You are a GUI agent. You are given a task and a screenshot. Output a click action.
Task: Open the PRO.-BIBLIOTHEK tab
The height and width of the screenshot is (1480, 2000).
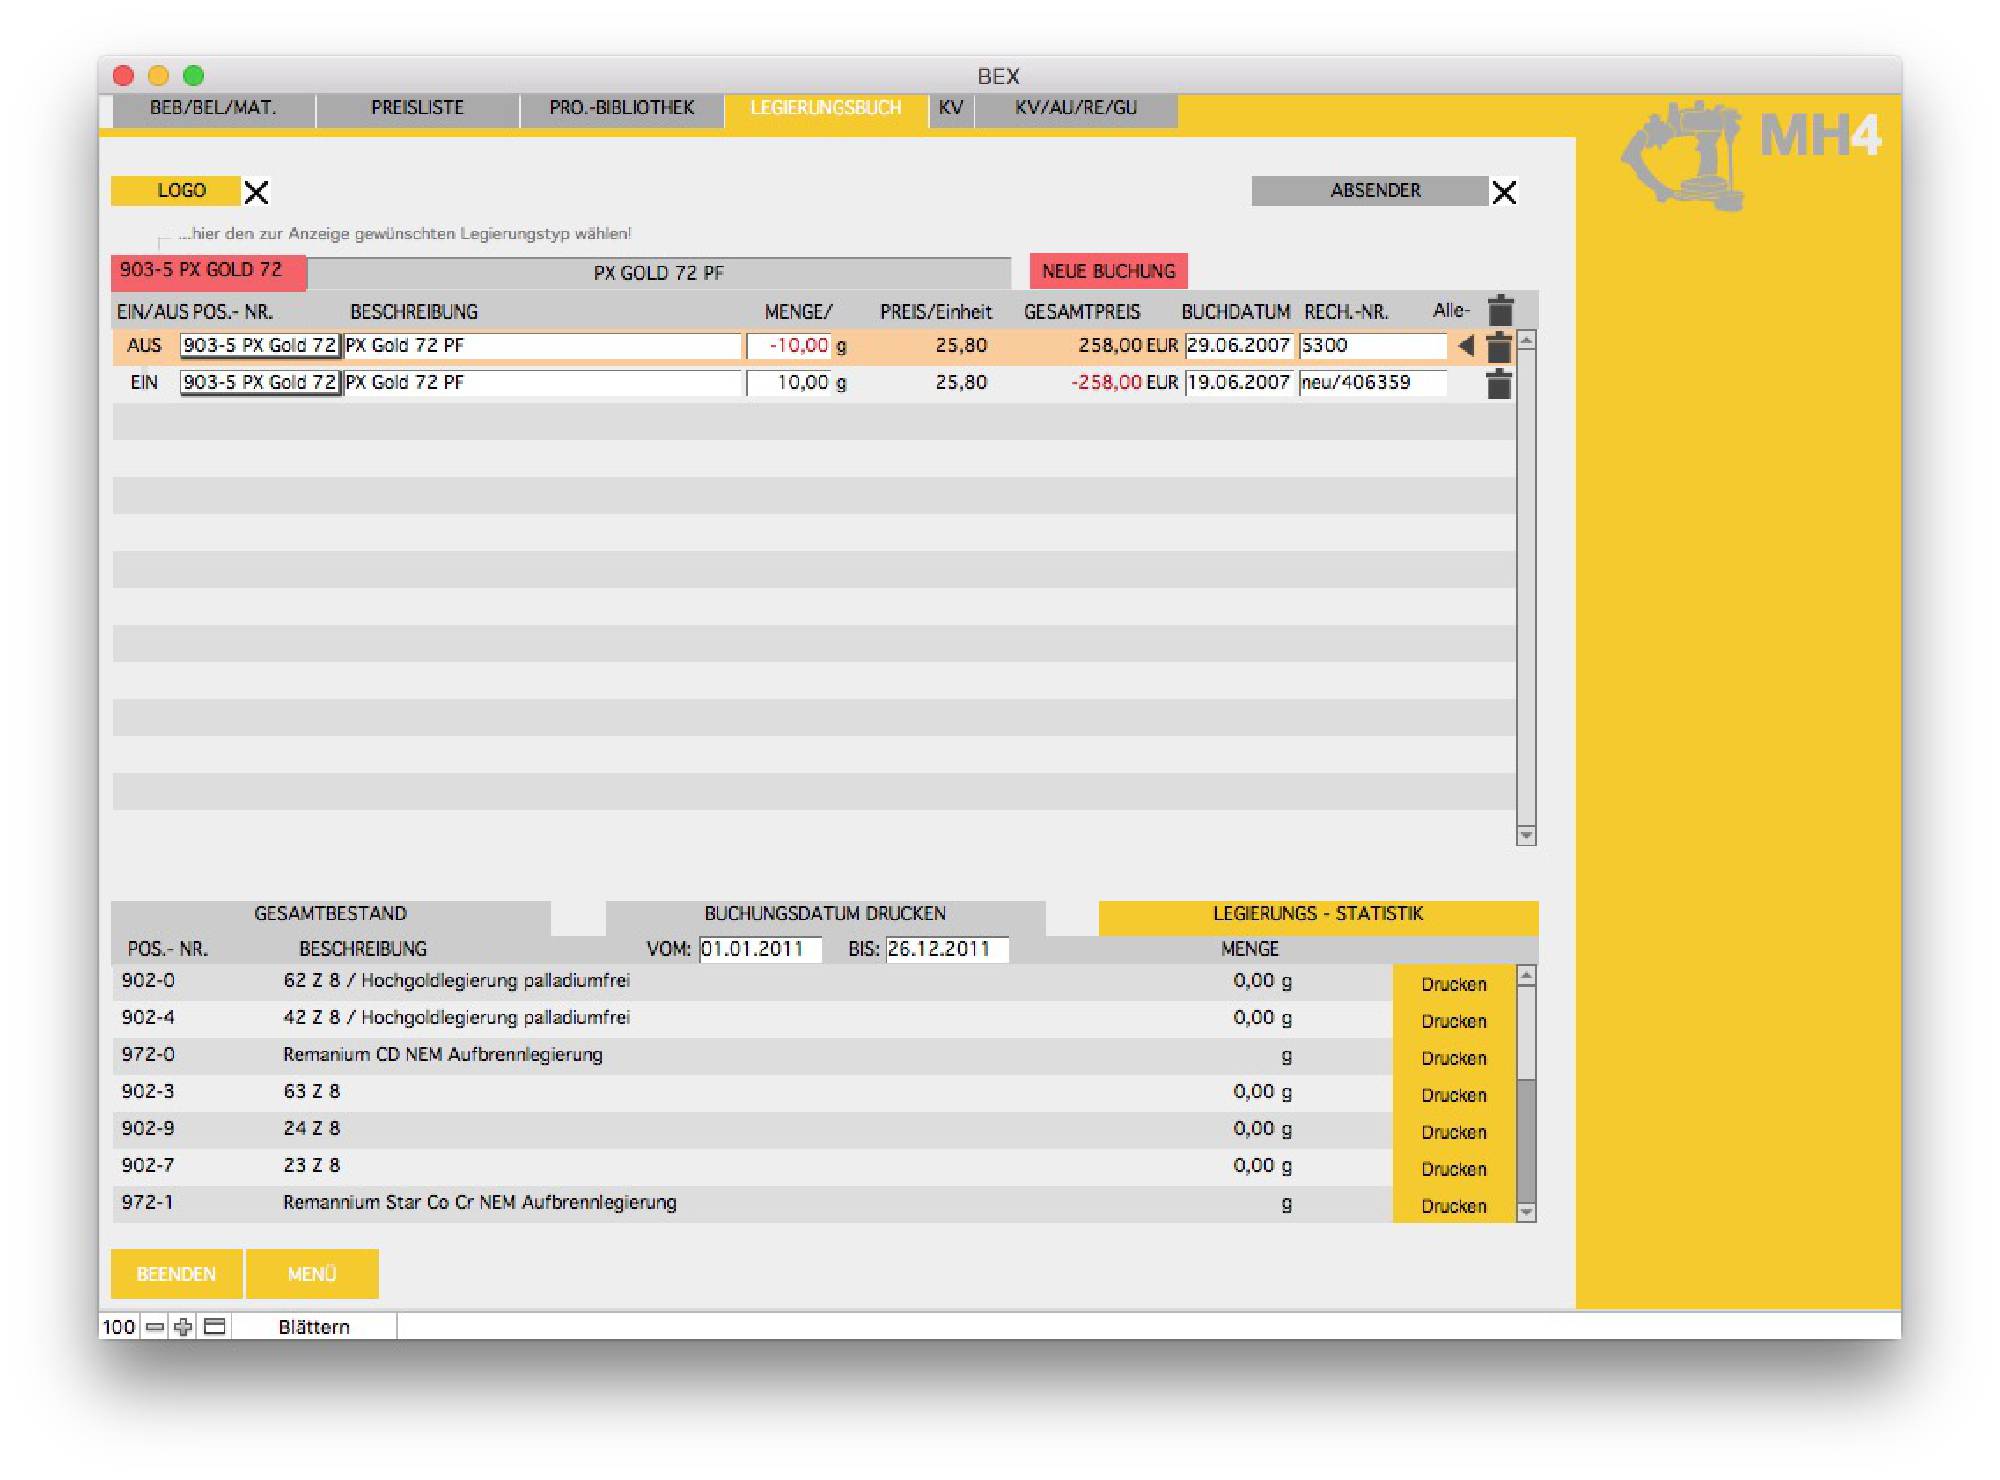[621, 108]
